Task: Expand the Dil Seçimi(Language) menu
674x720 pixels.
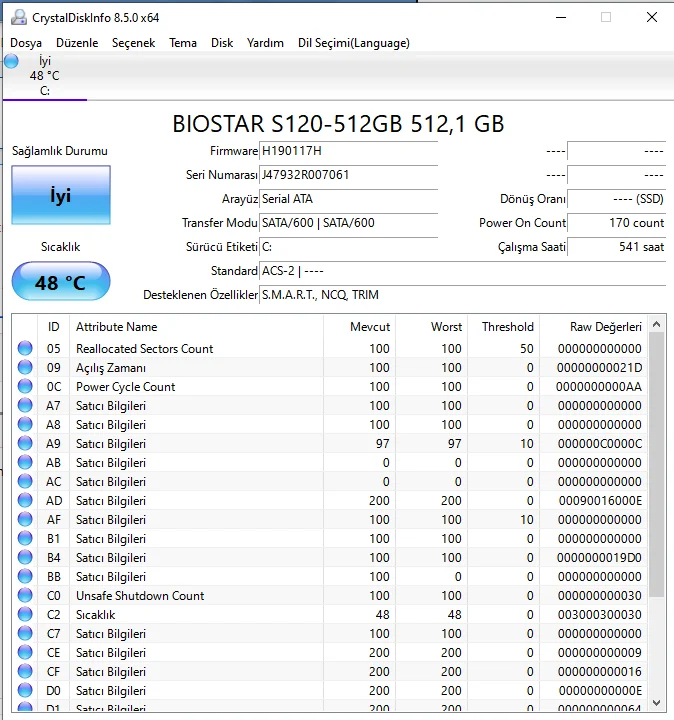Action: (x=353, y=43)
